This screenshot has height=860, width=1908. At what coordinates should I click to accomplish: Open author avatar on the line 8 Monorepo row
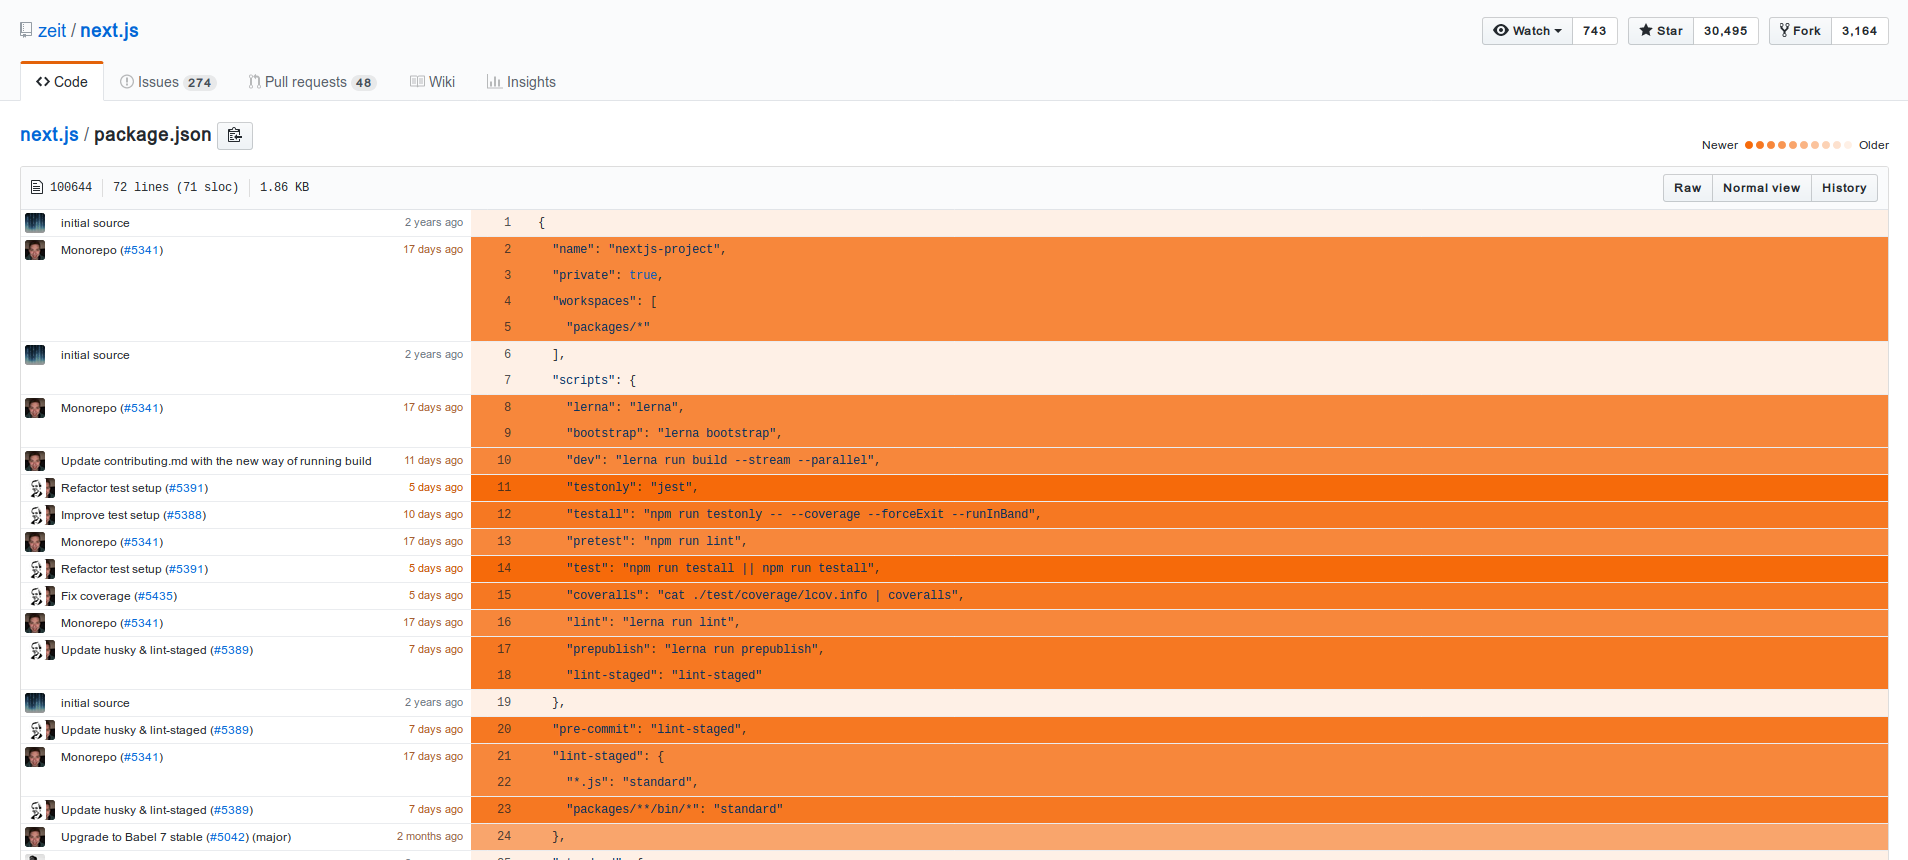point(35,408)
